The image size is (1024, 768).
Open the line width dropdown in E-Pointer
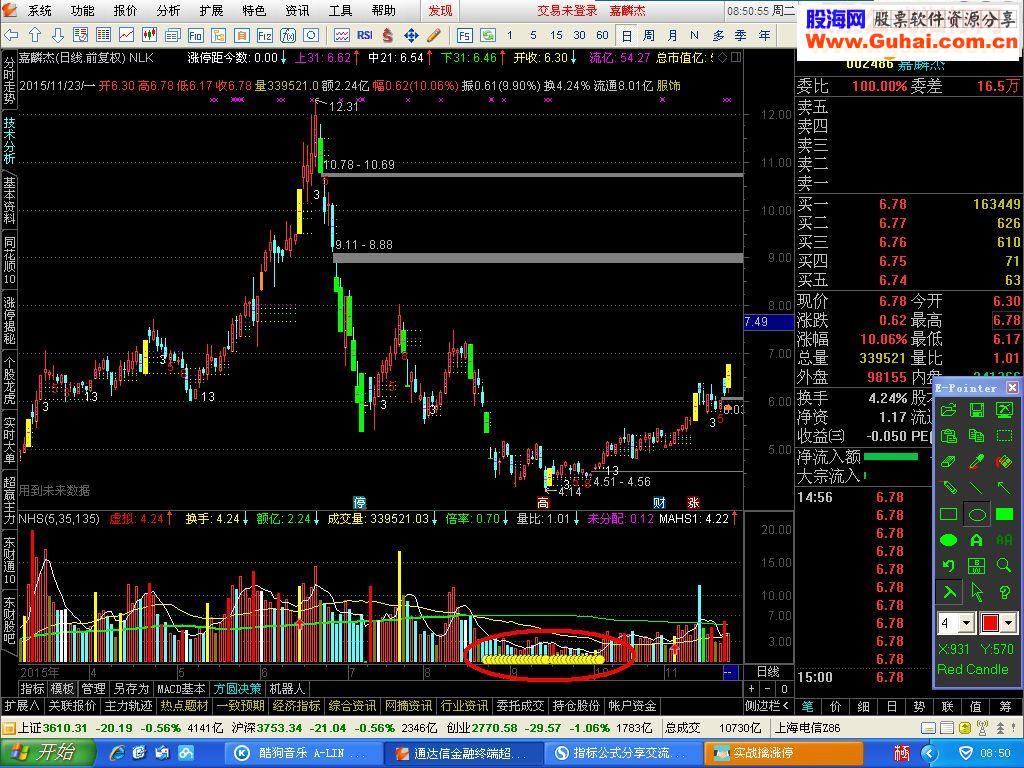tap(967, 623)
